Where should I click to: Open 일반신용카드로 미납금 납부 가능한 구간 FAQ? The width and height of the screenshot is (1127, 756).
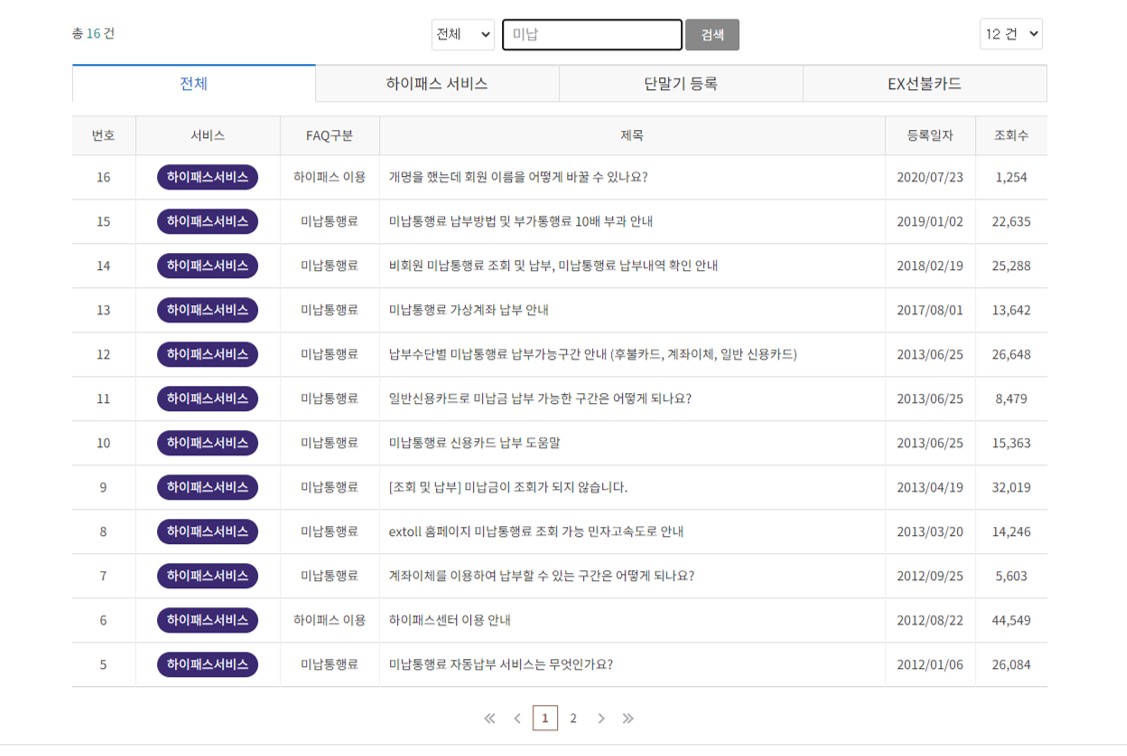[540, 399]
